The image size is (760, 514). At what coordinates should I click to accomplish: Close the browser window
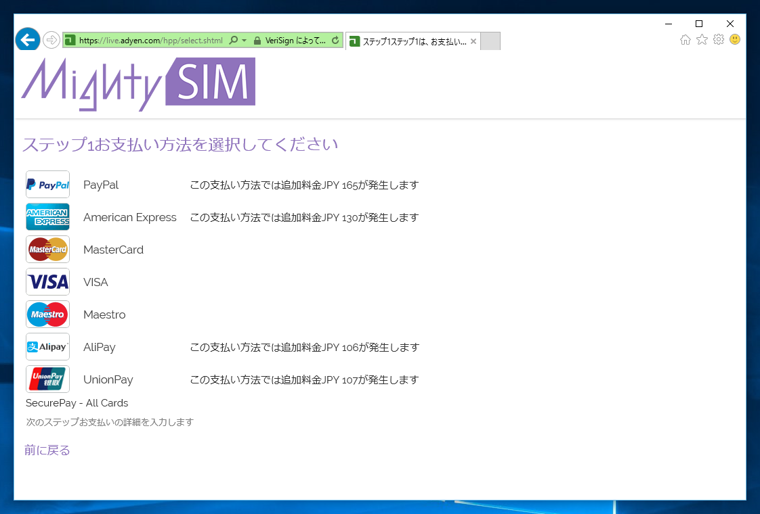(730, 23)
